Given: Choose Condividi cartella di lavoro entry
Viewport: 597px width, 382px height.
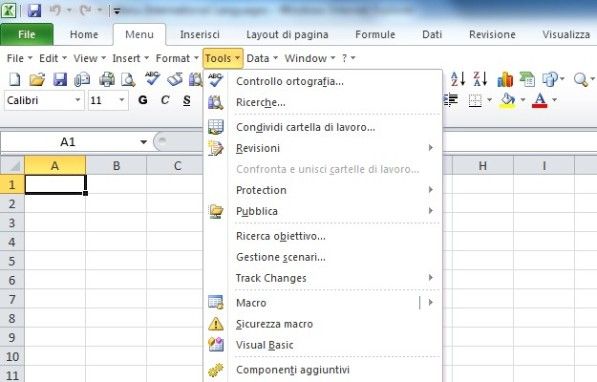Looking at the screenshot, I should click(323, 127).
